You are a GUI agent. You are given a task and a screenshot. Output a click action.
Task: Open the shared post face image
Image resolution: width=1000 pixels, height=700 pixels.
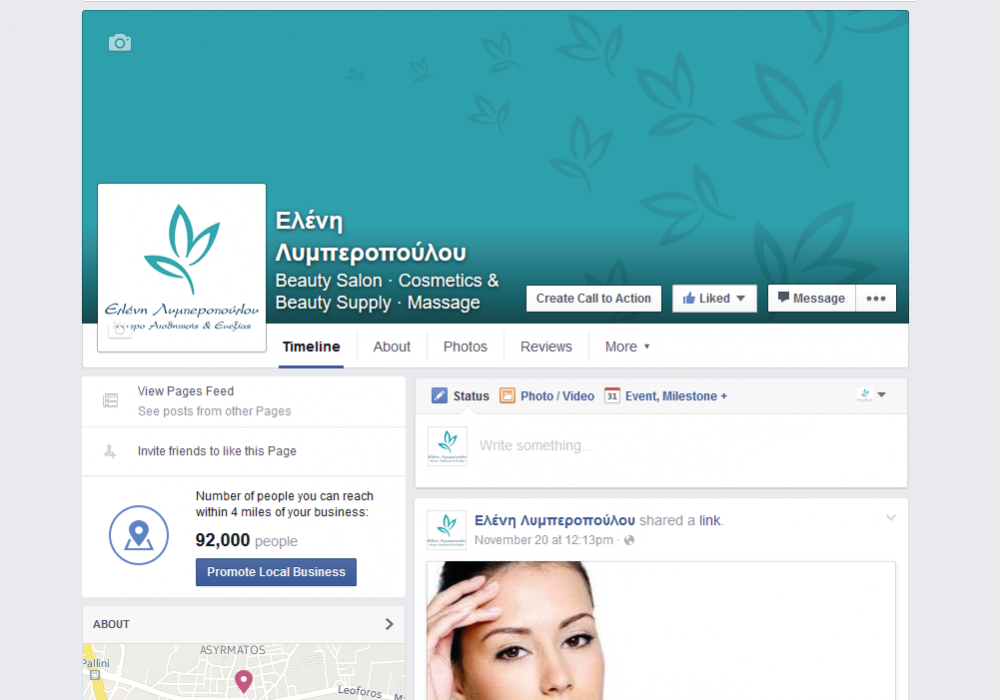point(661,631)
